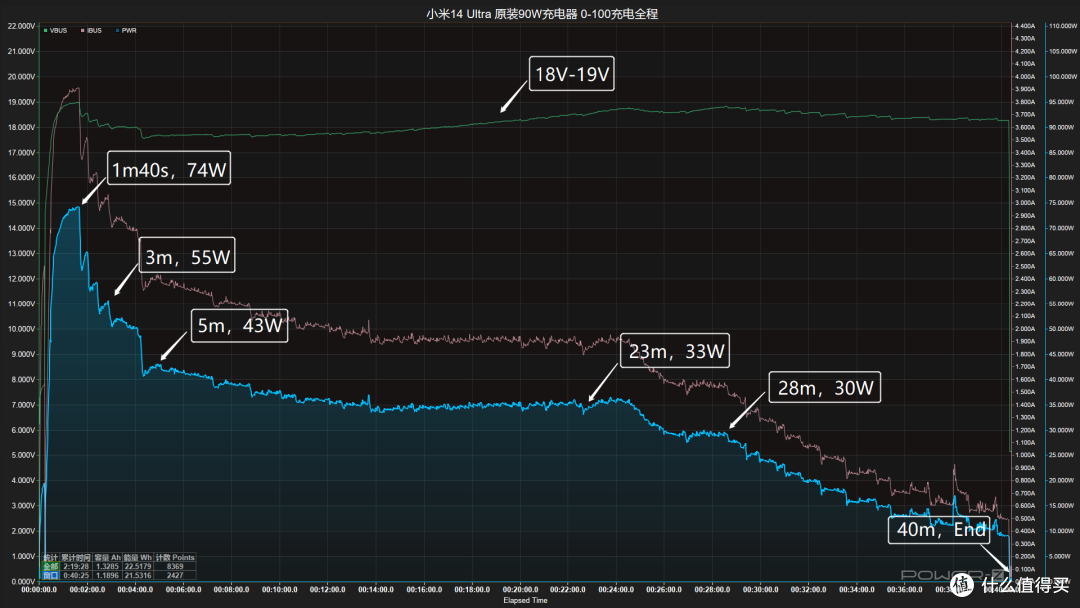Click the 75.000W power axis label
The height and width of the screenshot is (608, 1080).
pos(1063,203)
